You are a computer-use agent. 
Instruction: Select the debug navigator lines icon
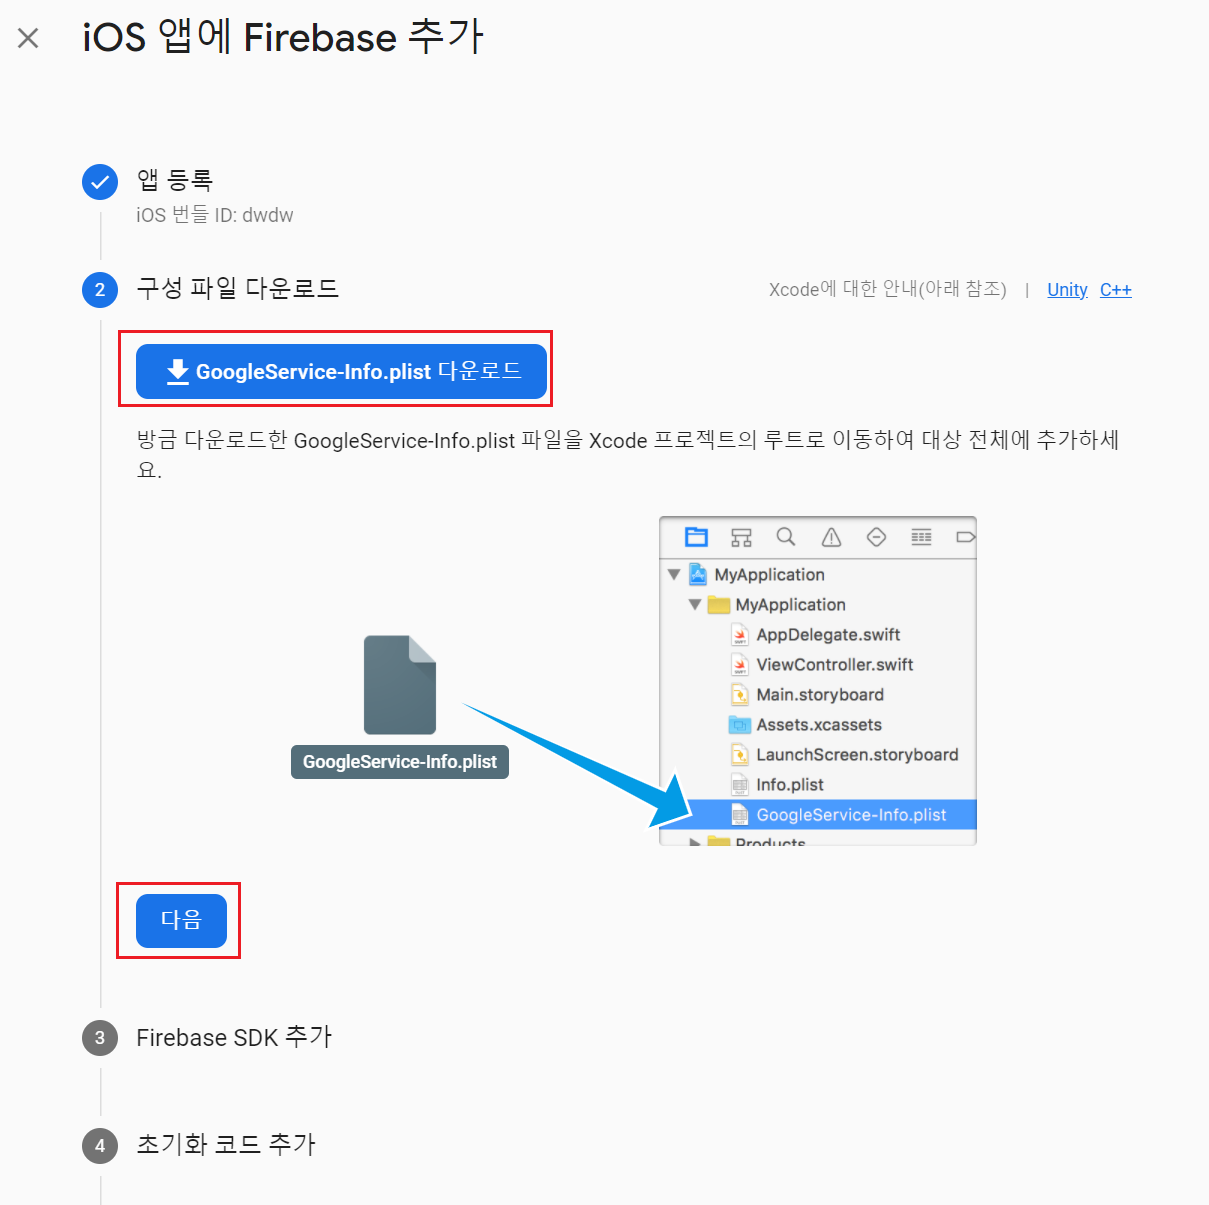pyautogui.click(x=921, y=537)
